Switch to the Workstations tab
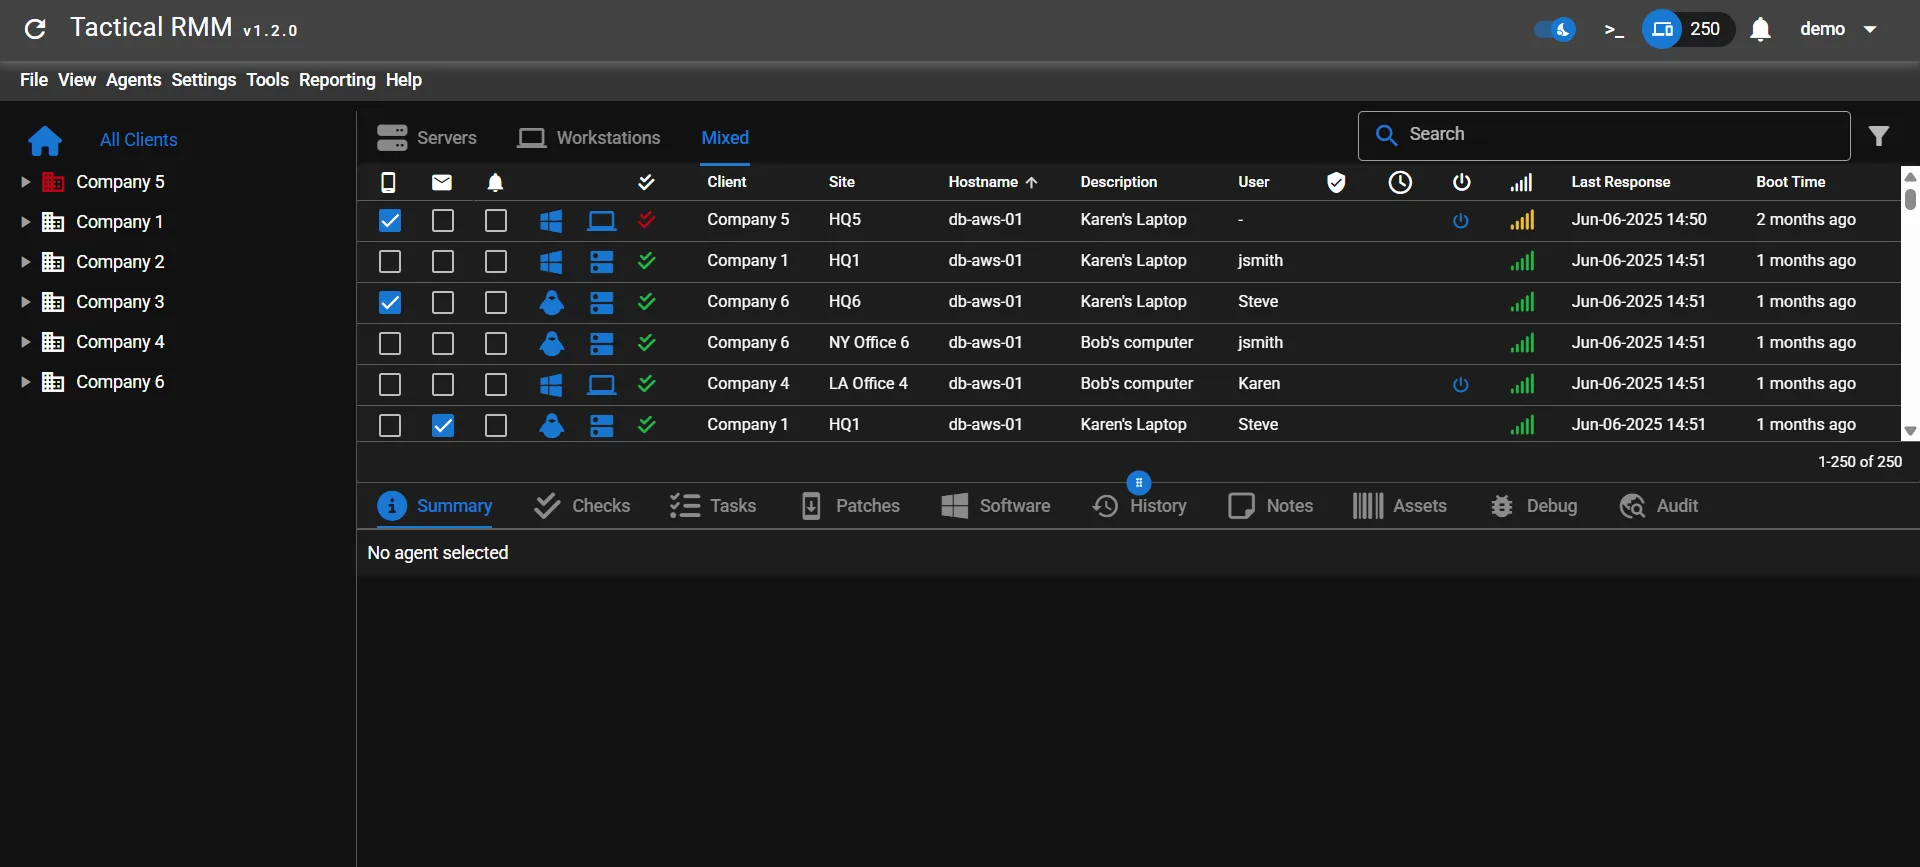Image resolution: width=1920 pixels, height=867 pixels. click(x=589, y=138)
